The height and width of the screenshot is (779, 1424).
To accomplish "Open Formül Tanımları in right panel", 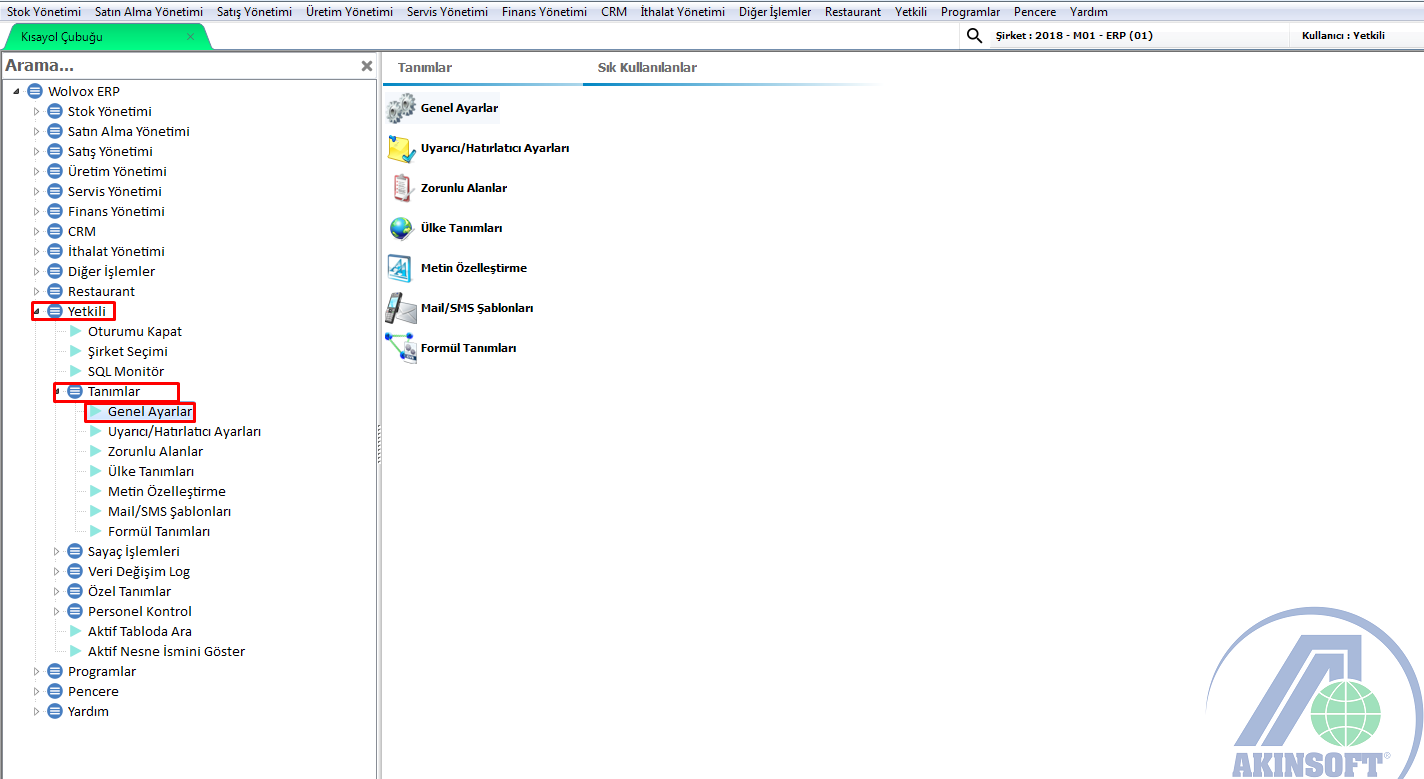I will pyautogui.click(x=468, y=348).
